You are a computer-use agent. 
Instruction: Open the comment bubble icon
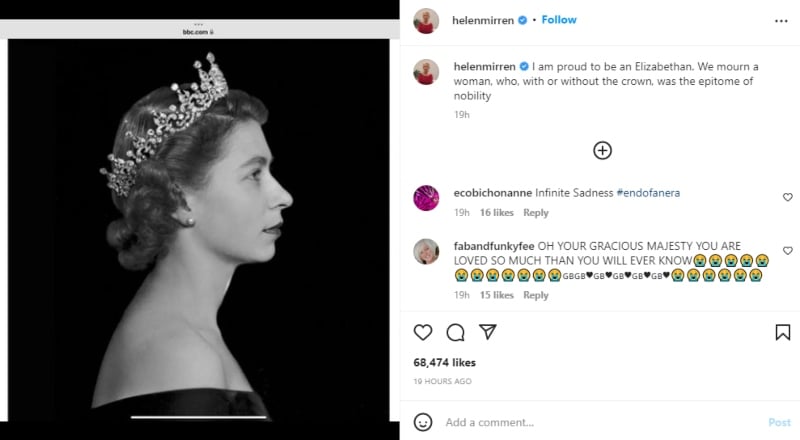[455, 332]
